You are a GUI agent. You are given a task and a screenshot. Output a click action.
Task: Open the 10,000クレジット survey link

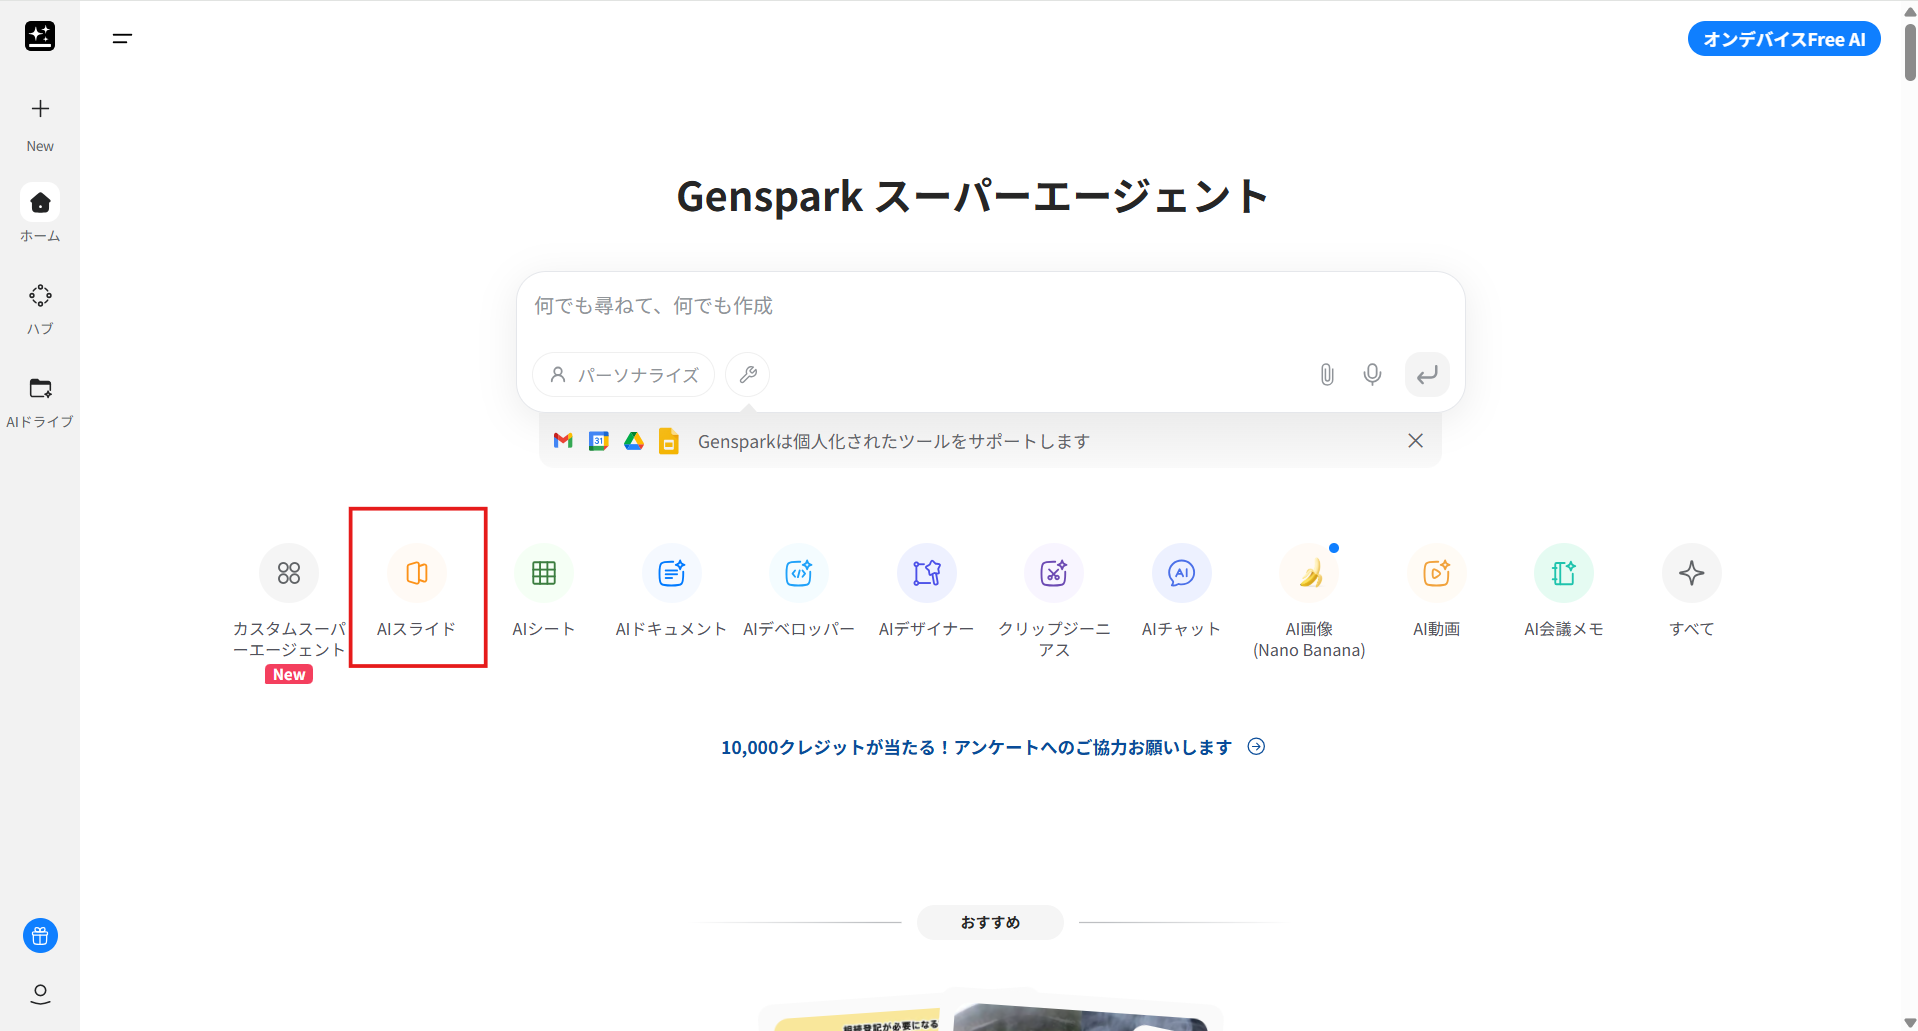[990, 747]
